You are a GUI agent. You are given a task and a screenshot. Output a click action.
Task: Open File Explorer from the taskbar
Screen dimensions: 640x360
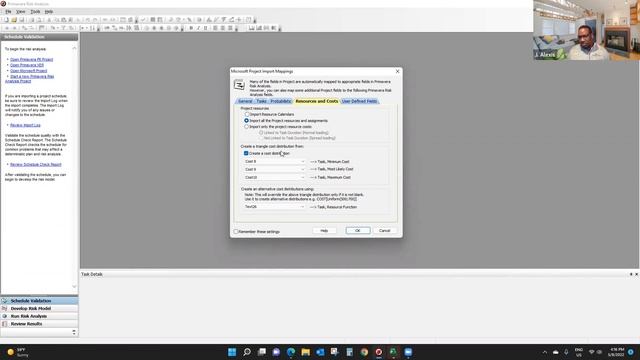click(305, 352)
